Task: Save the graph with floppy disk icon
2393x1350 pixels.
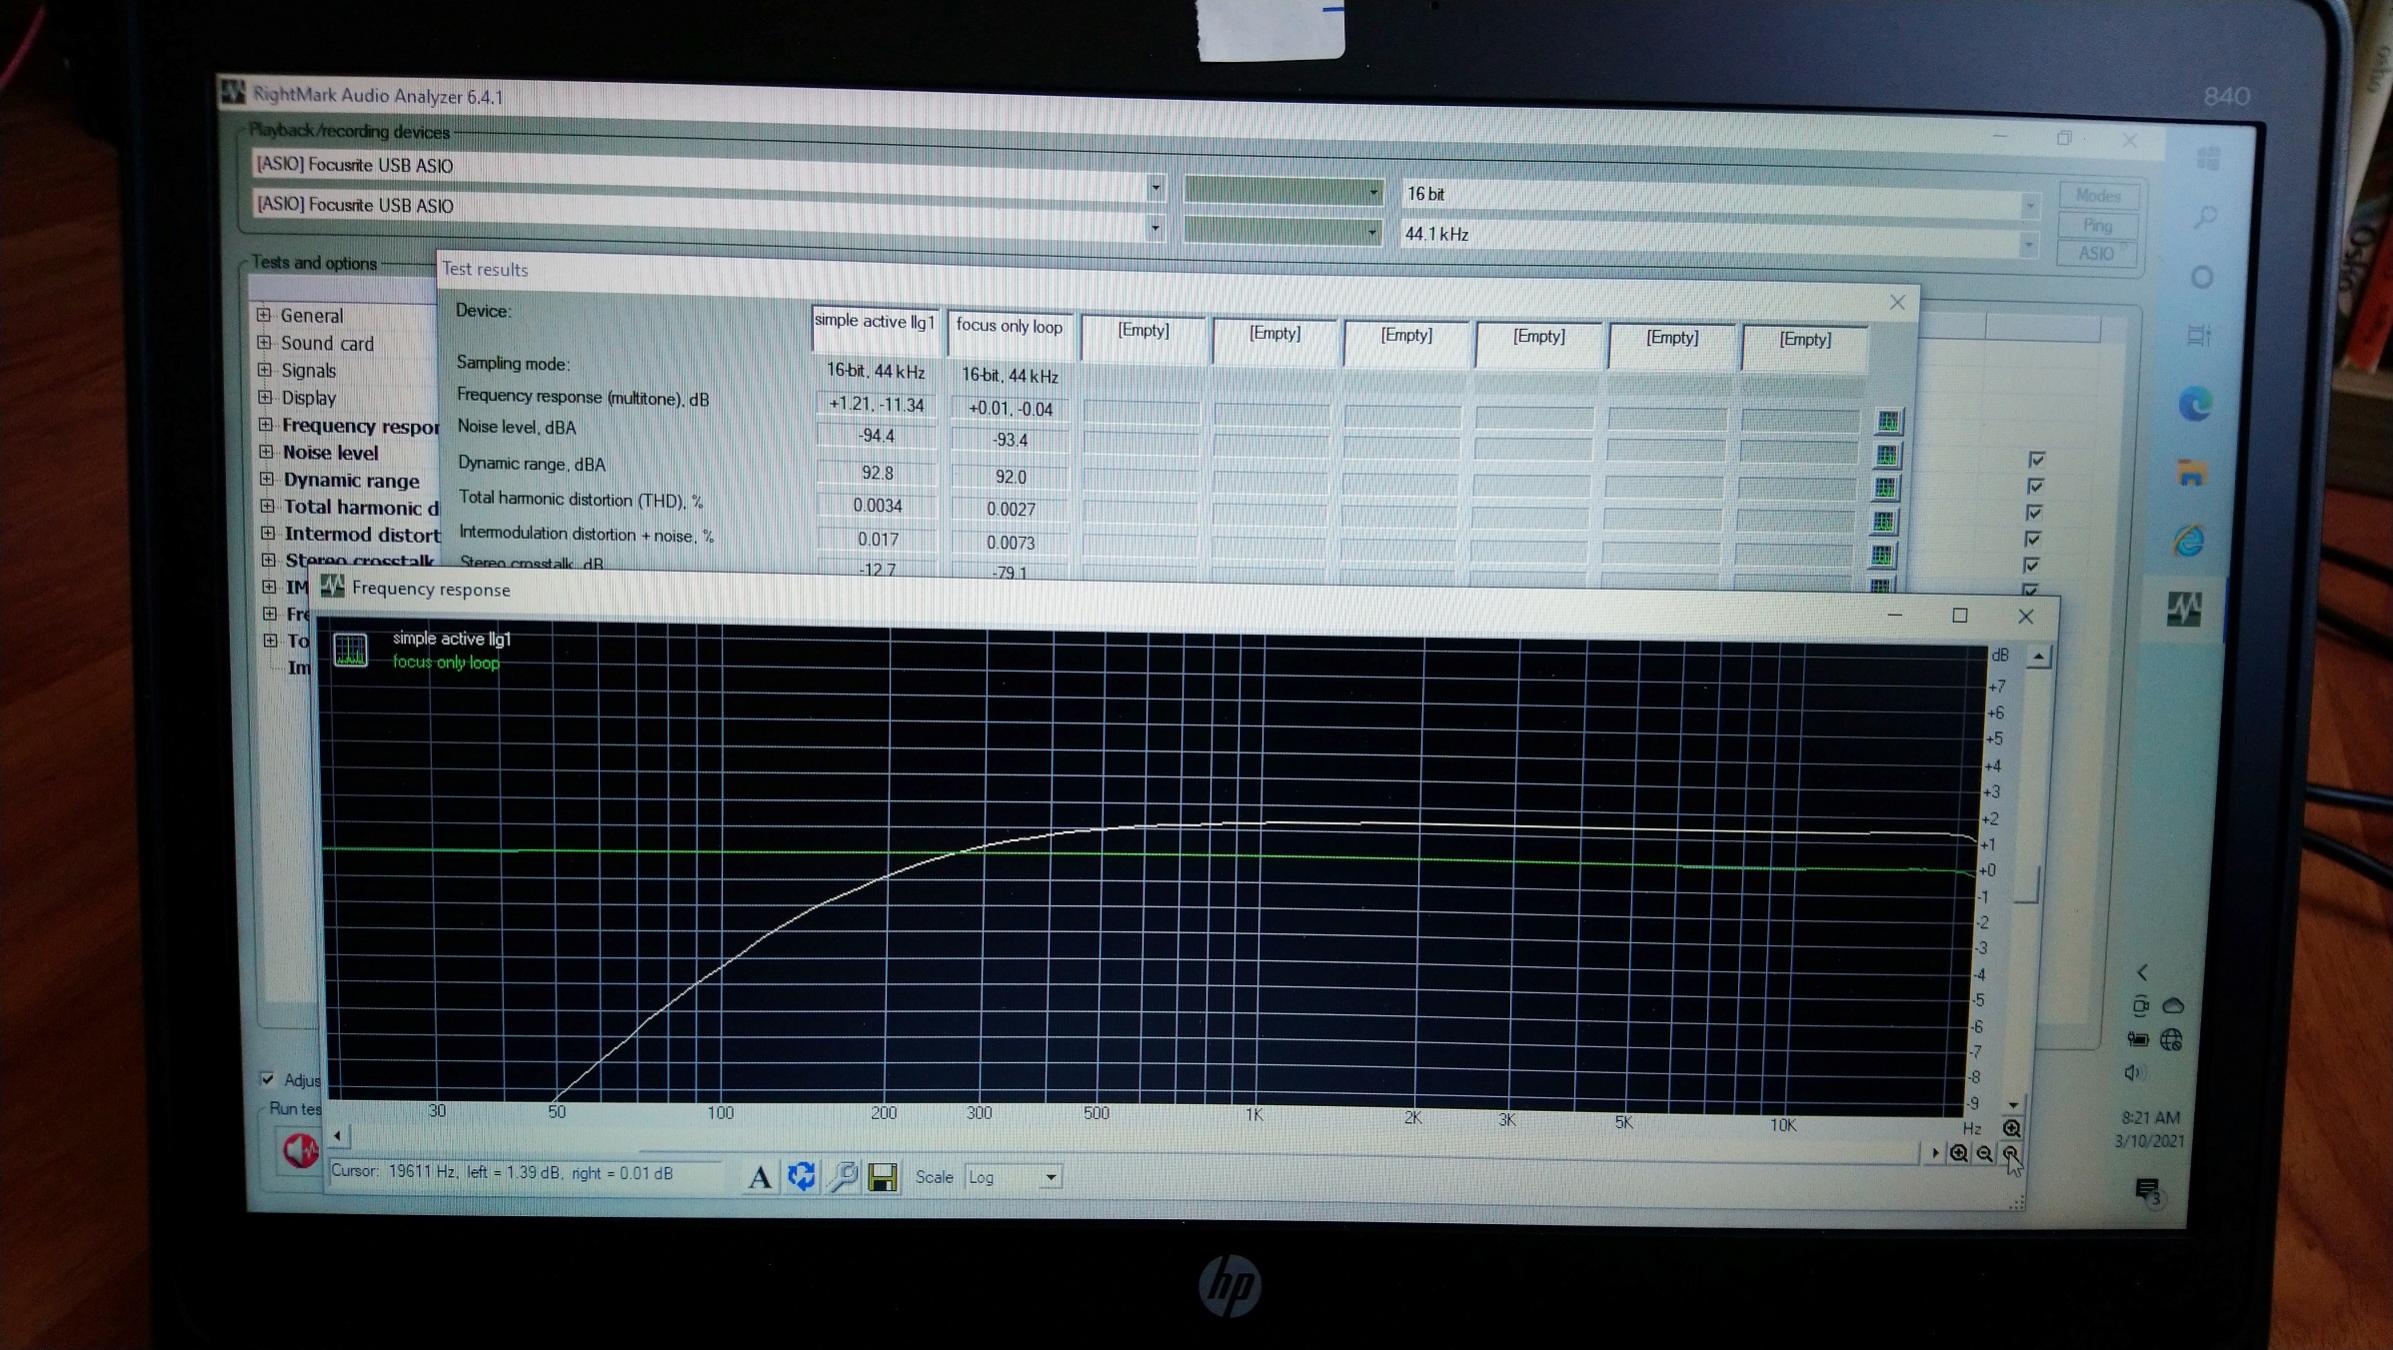Action: (x=882, y=1177)
